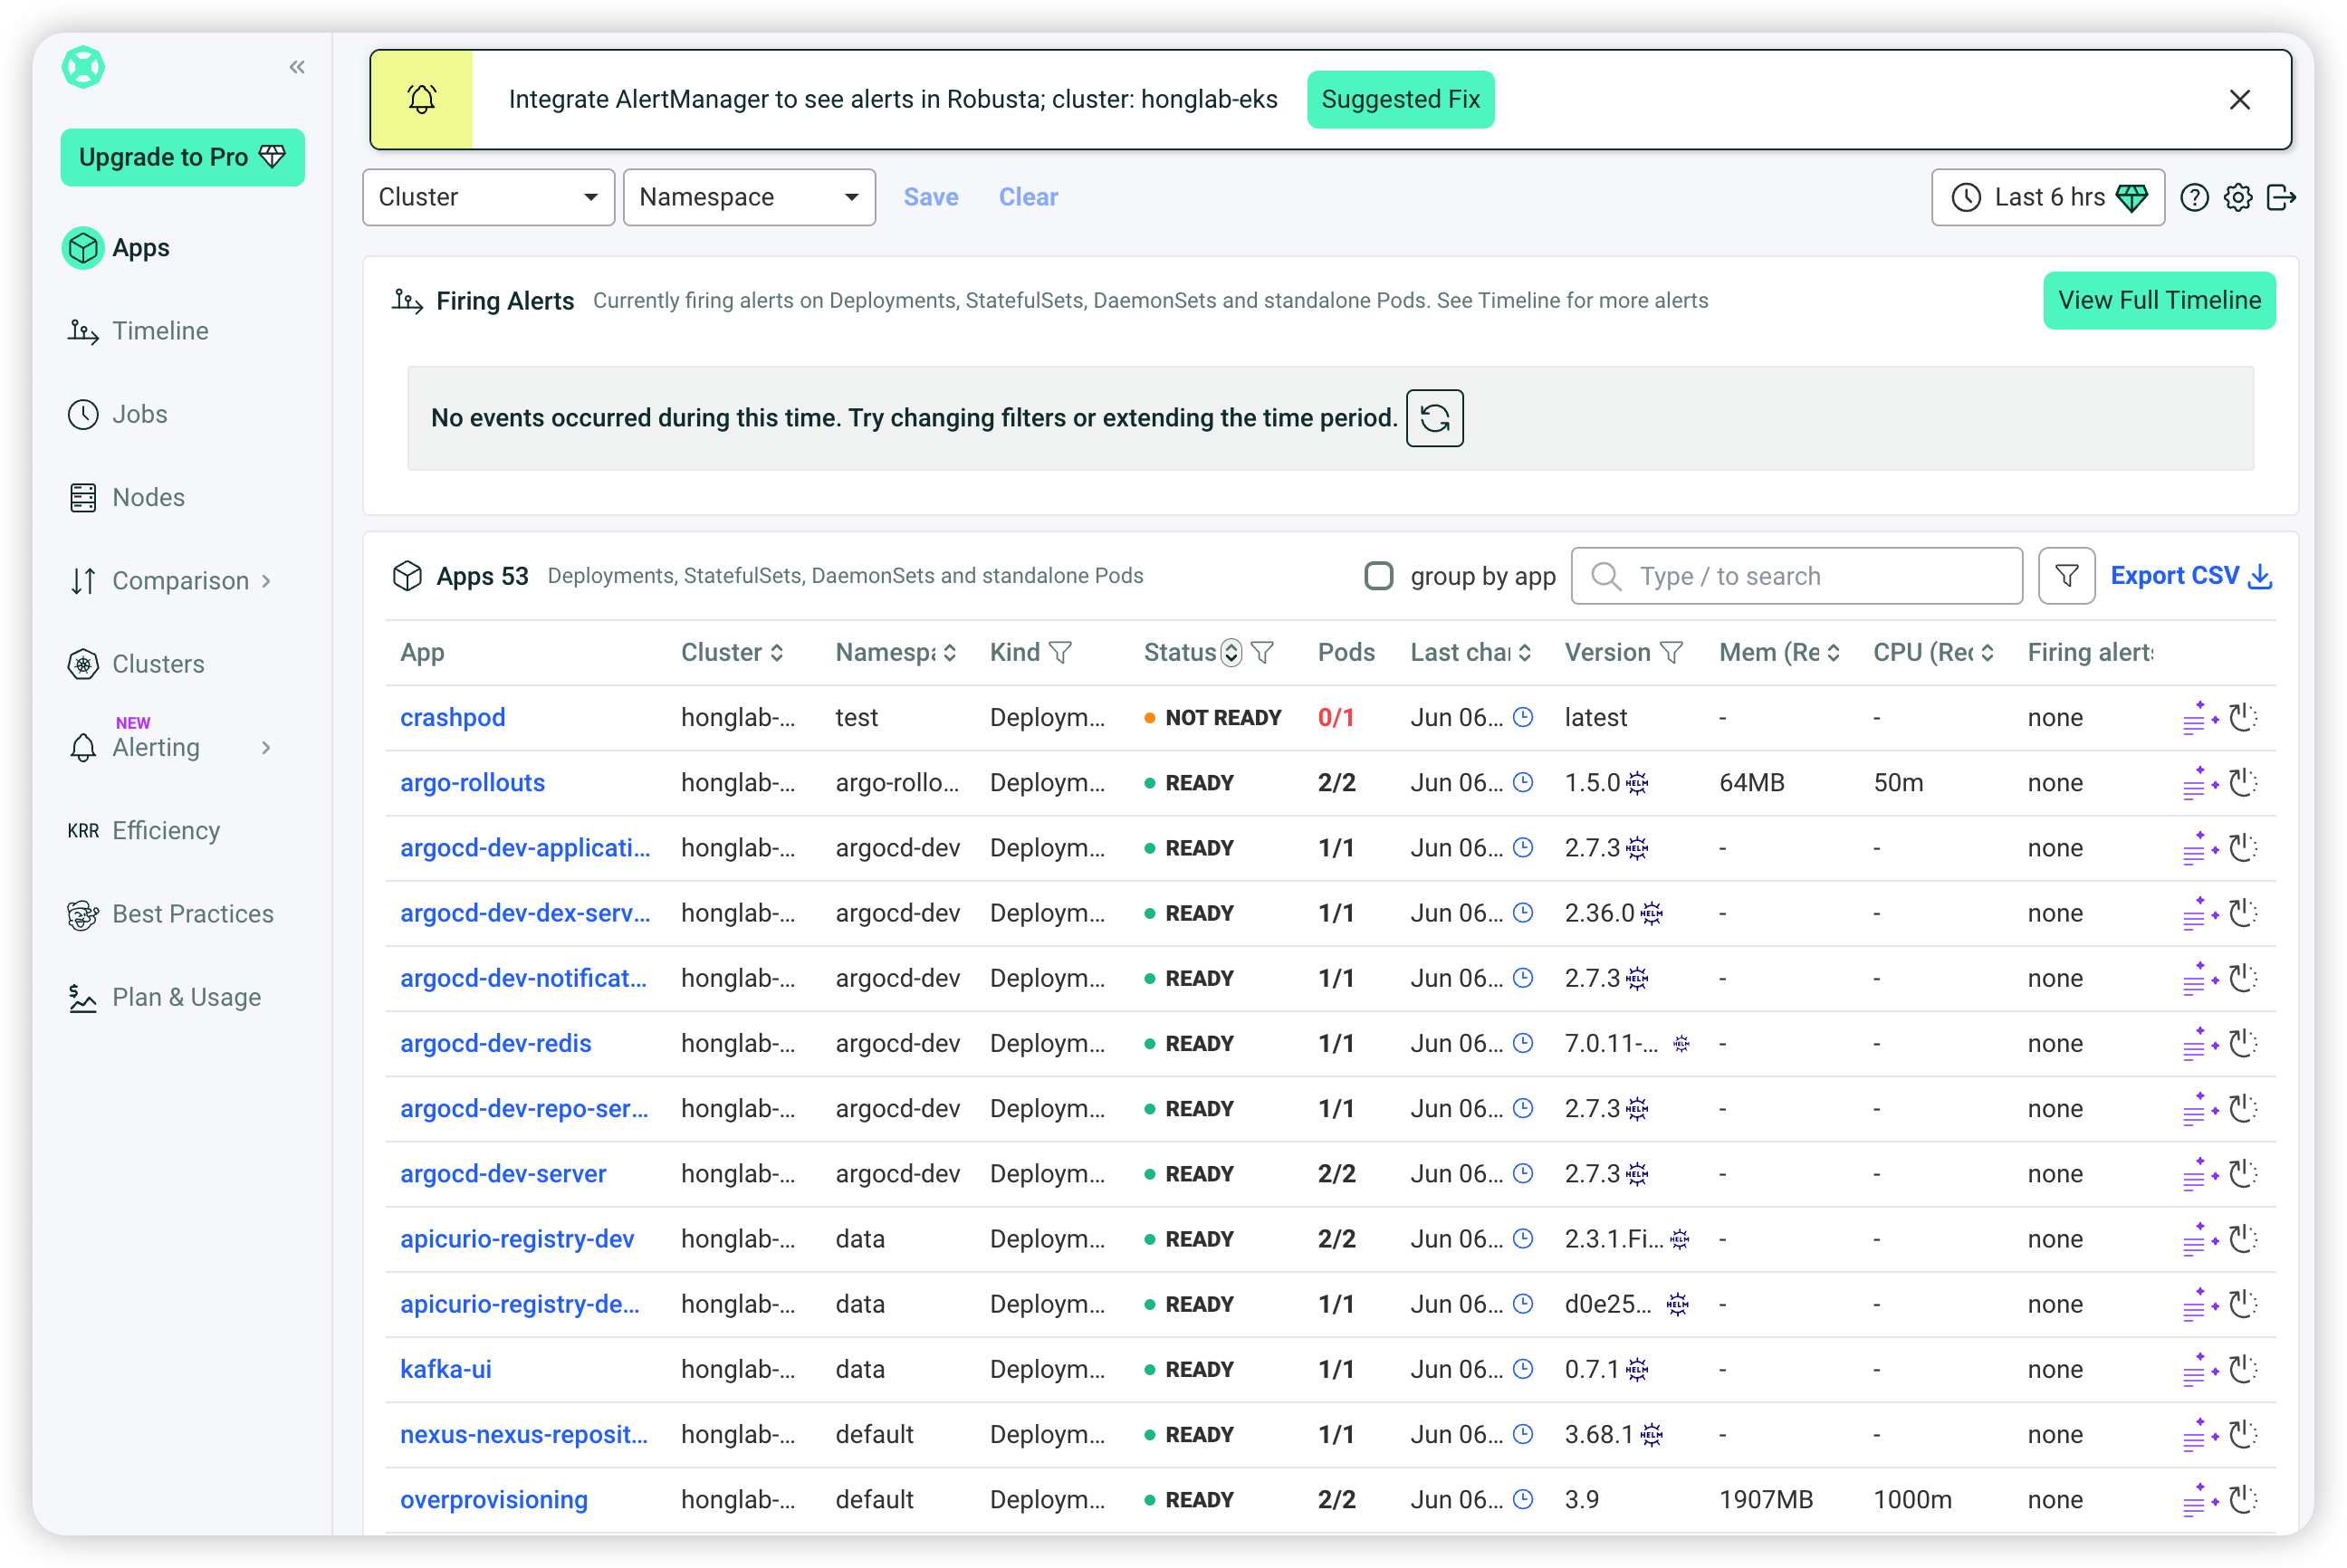
Task: Toggle sort on the Cluster column
Action: [x=777, y=653]
